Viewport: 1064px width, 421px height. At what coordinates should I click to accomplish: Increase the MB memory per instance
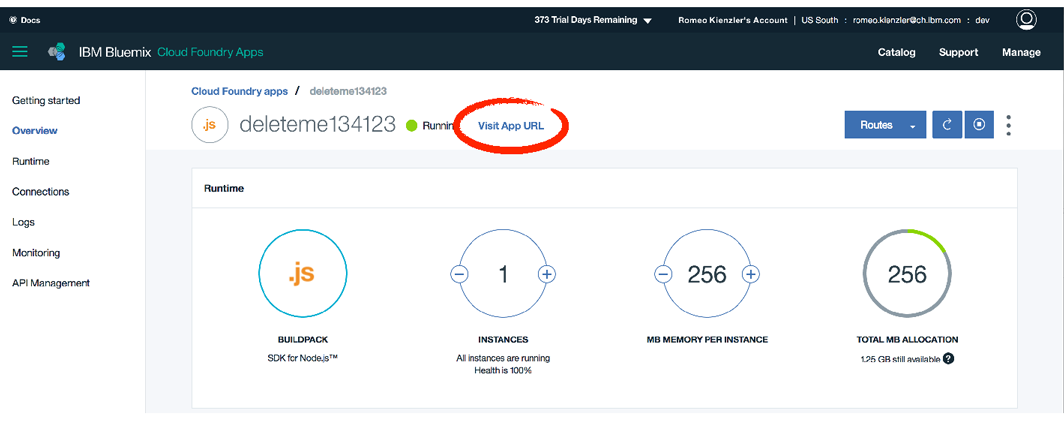(751, 274)
